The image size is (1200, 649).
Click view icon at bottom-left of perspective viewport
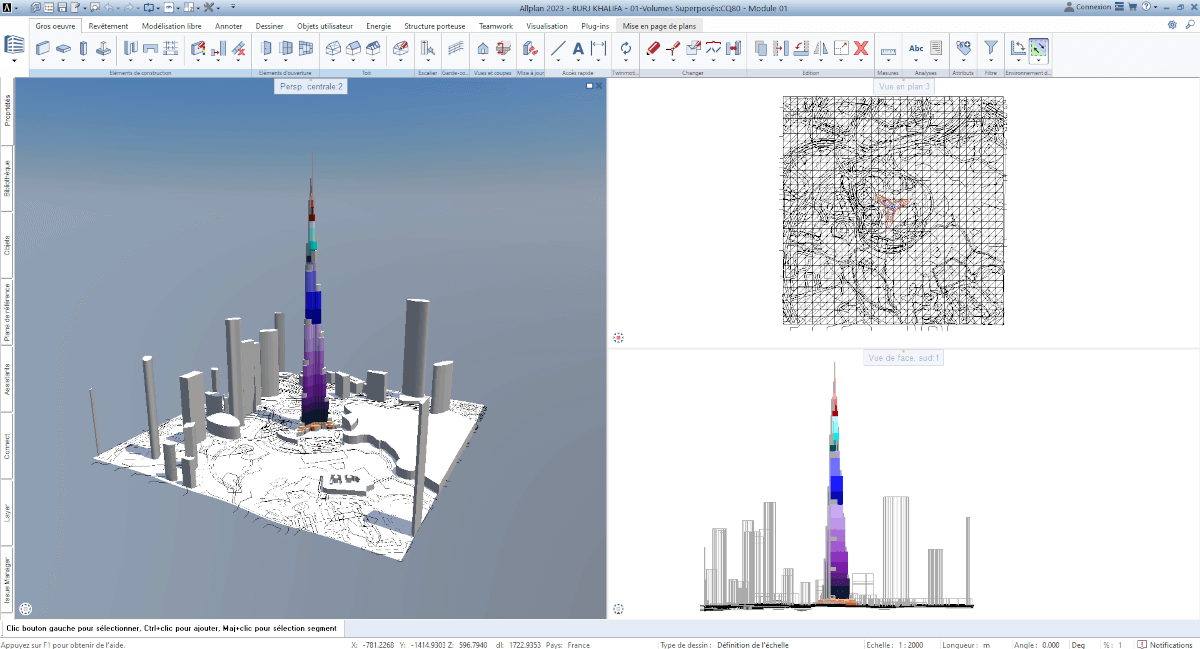(x=25, y=608)
